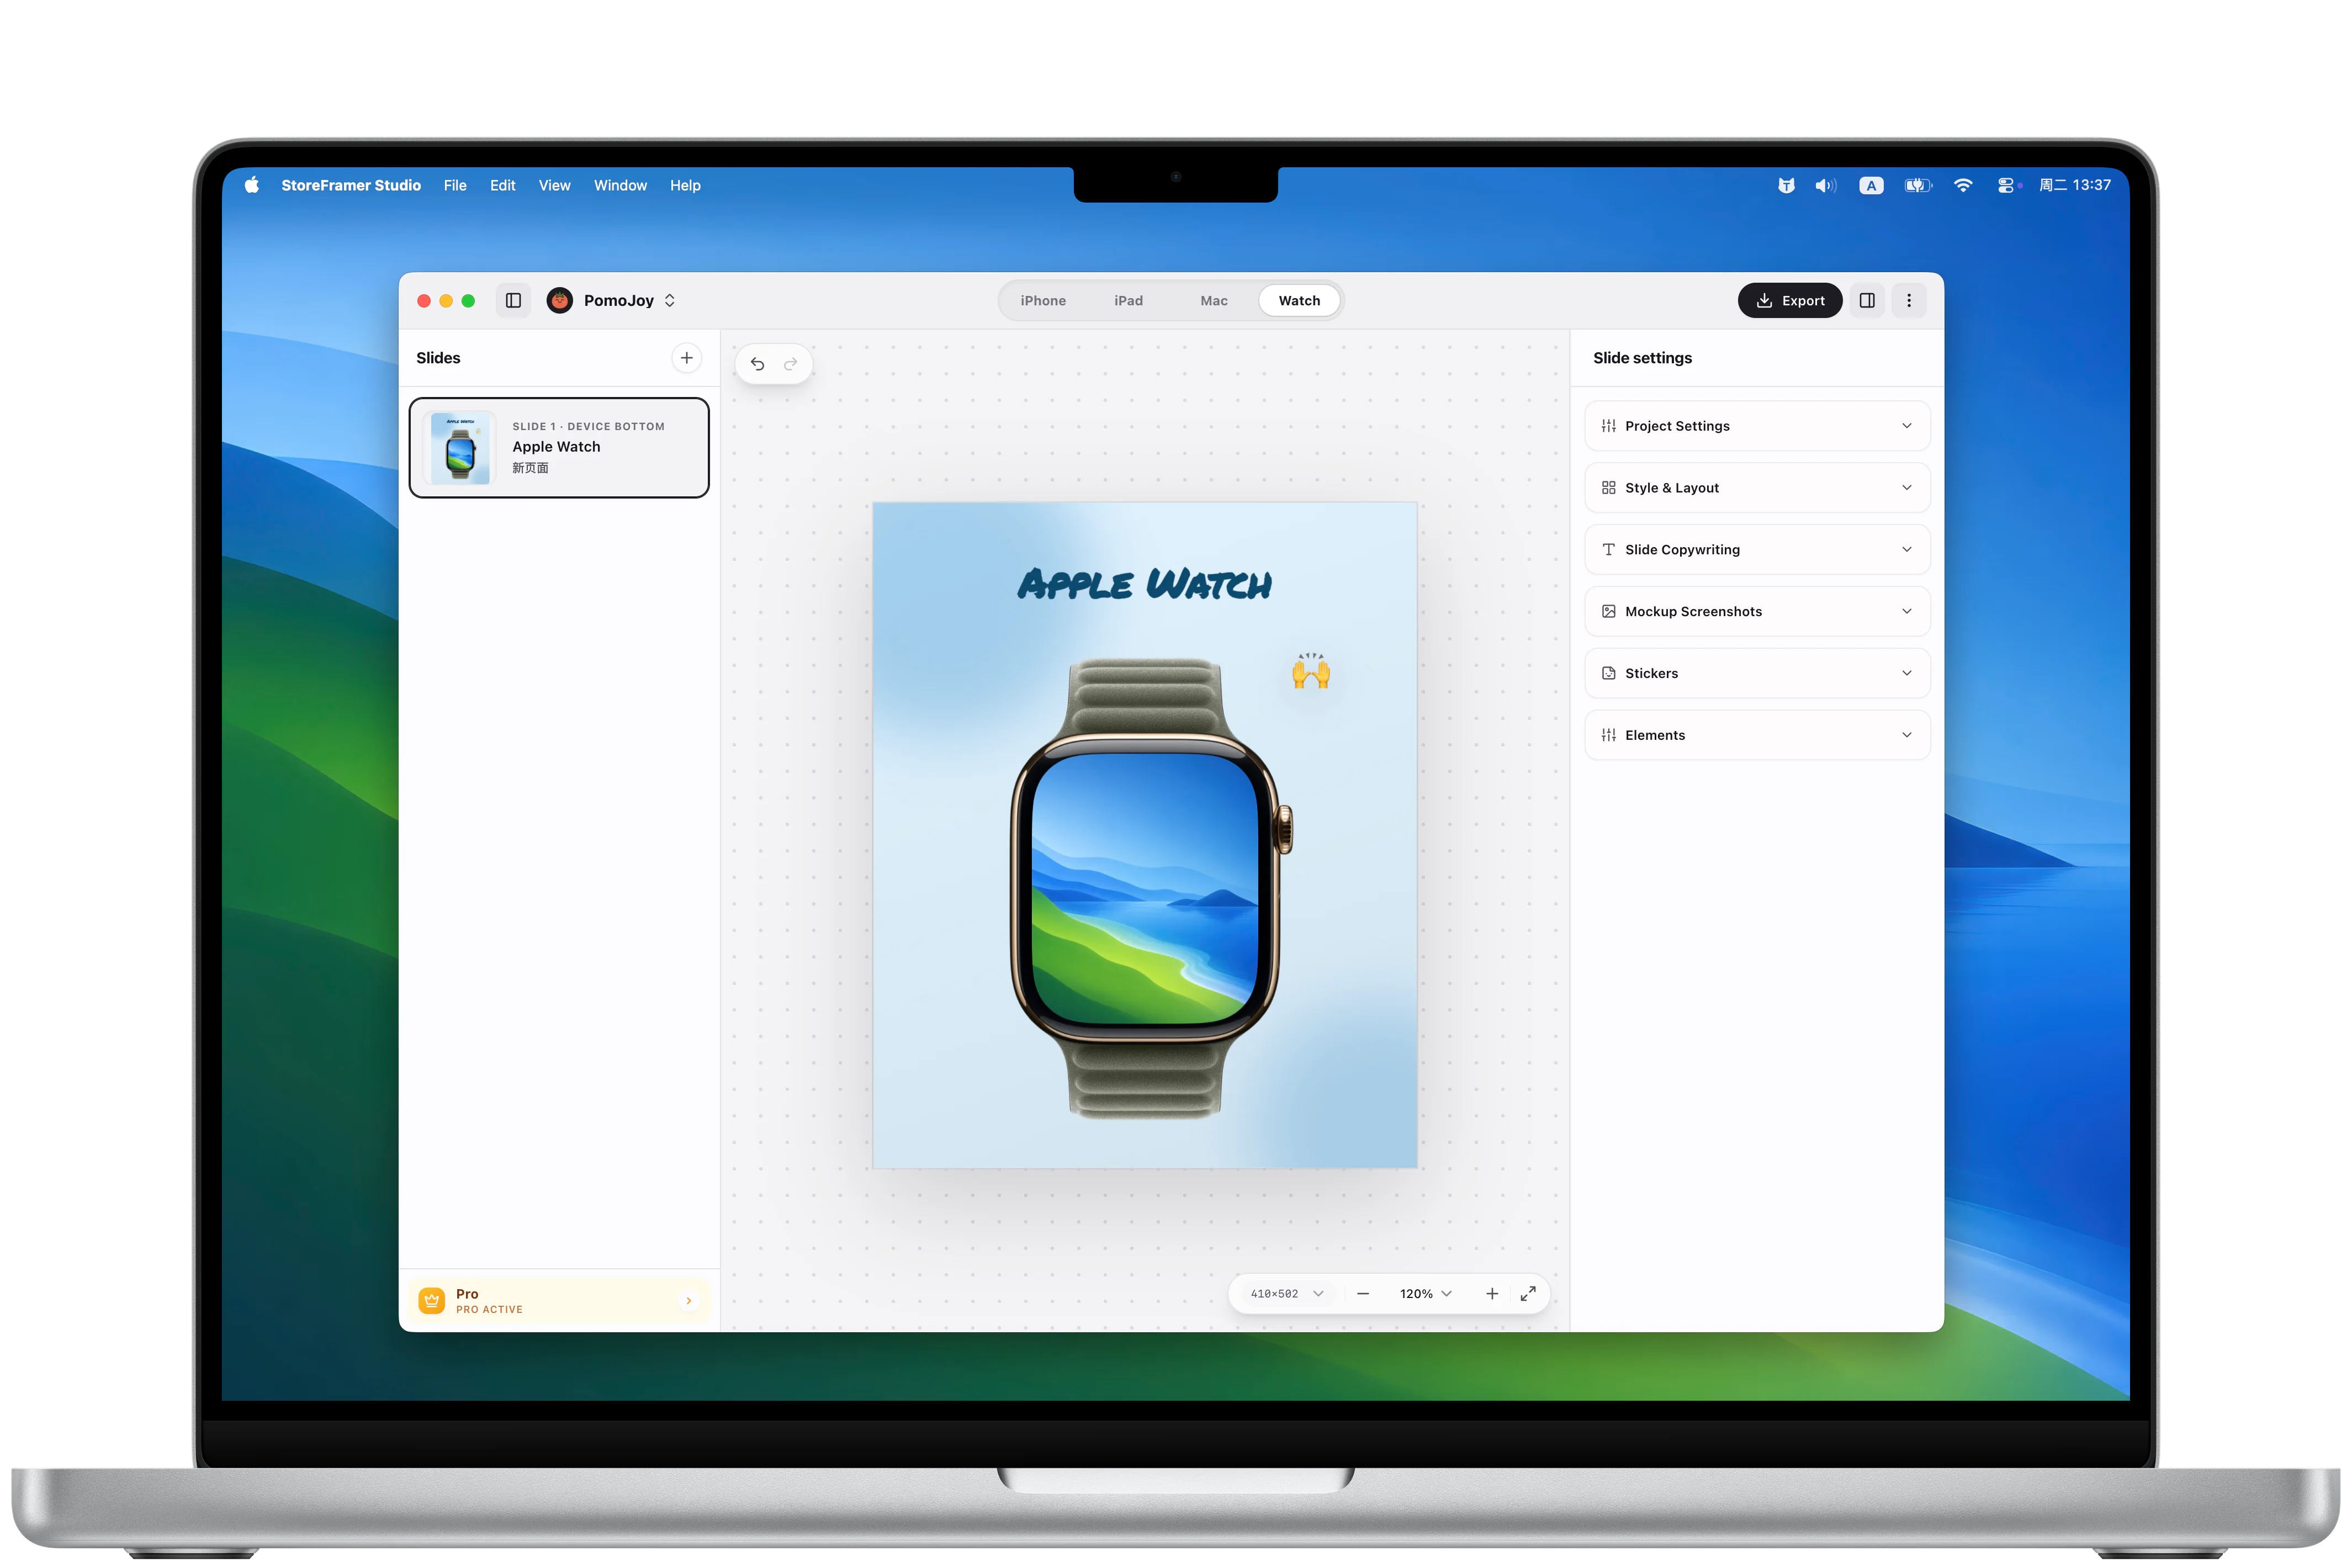Screen dimensions: 2352x1568
Task: Fit canvas with the expand arrows icon
Action: [1528, 1294]
